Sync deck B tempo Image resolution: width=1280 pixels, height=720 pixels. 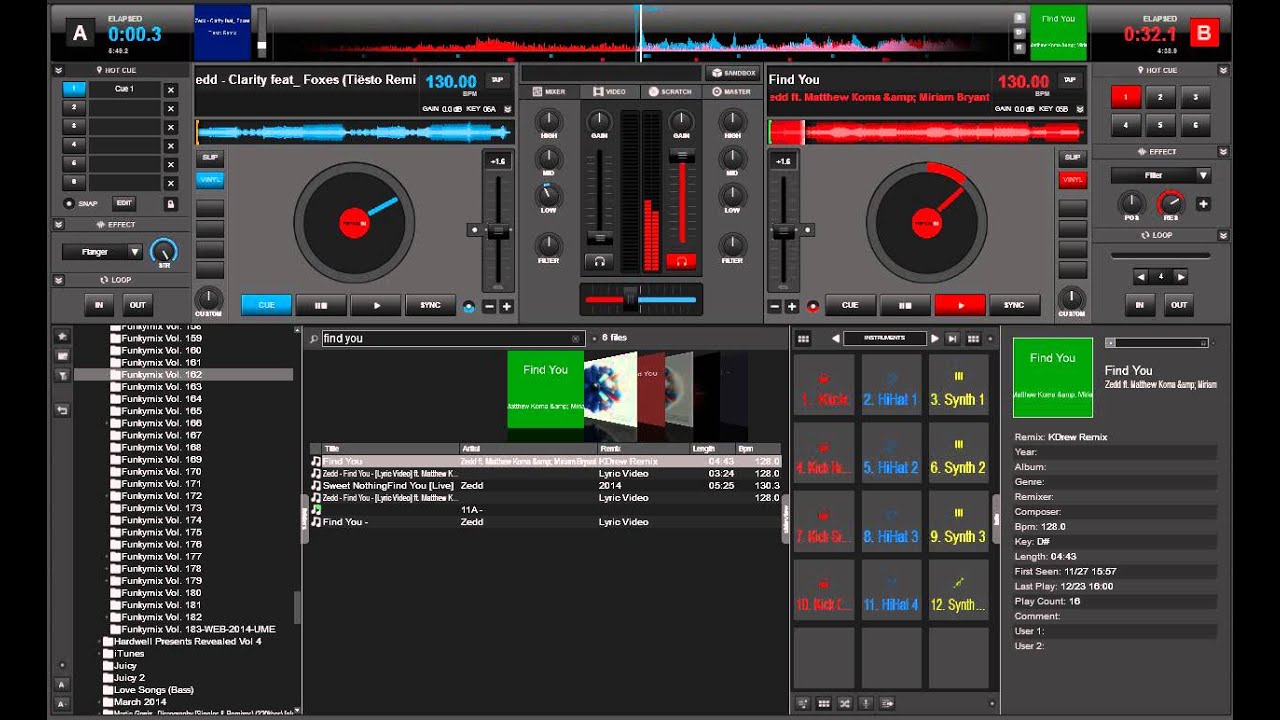[1014, 305]
